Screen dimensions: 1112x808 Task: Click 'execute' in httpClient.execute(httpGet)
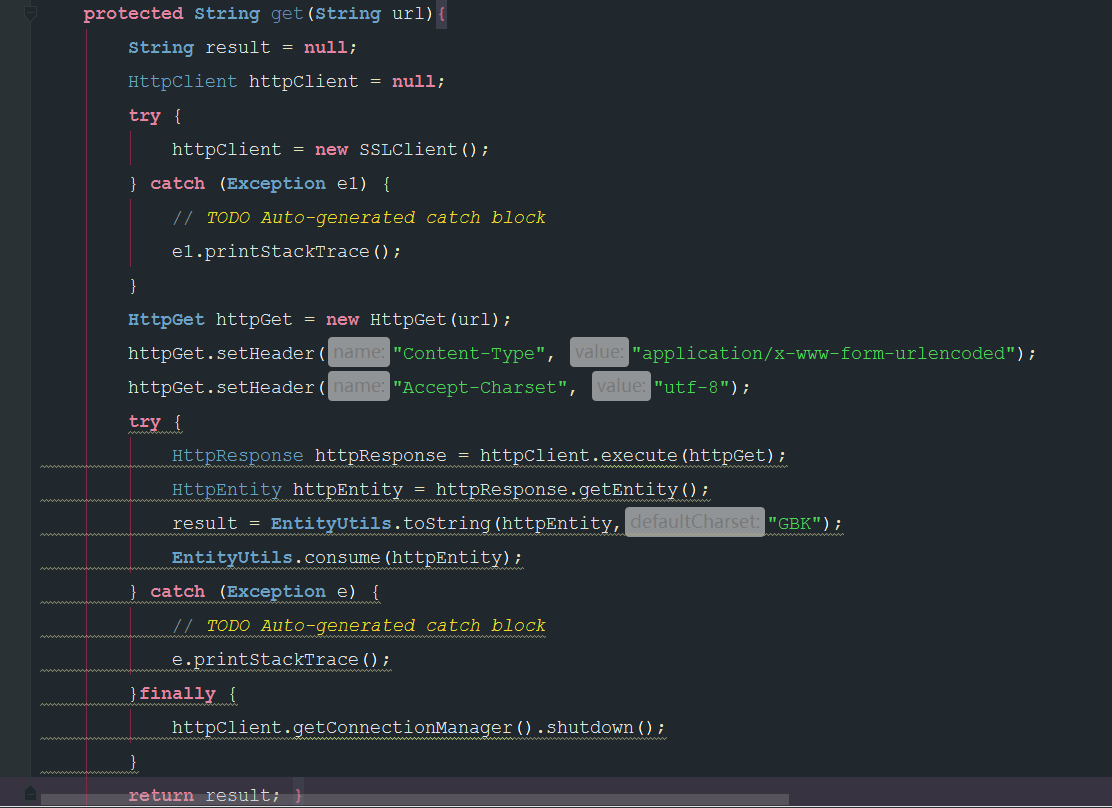[639, 455]
